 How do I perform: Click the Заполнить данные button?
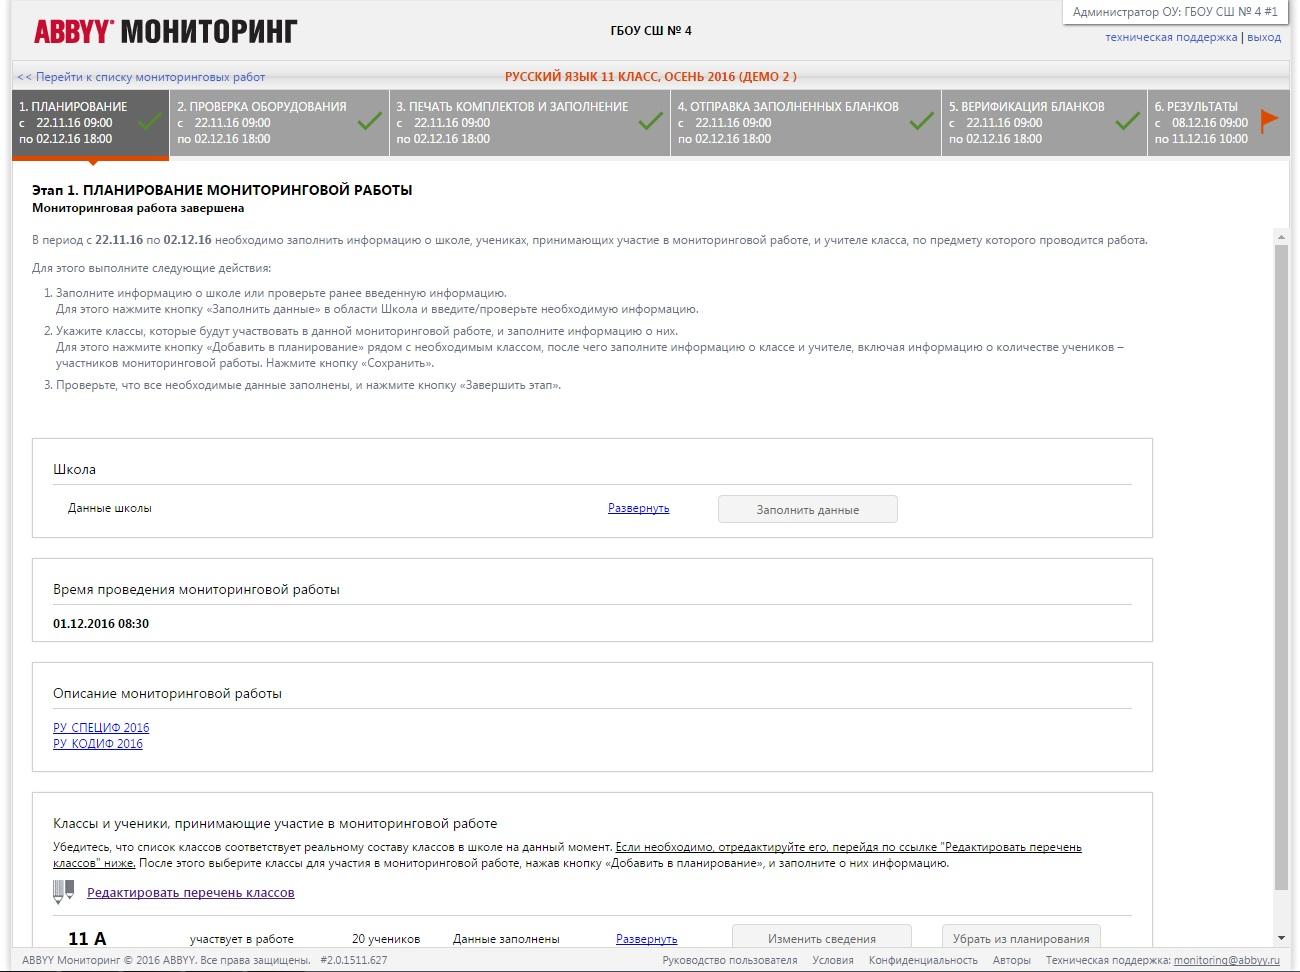point(808,509)
